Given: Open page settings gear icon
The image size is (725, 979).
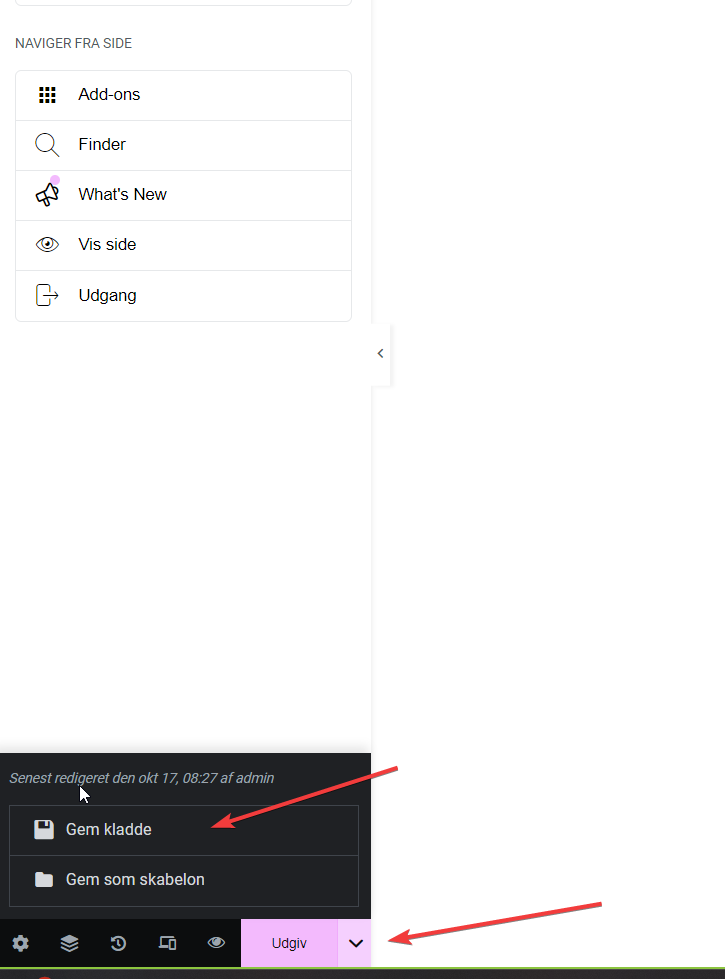Looking at the screenshot, I should click(20, 943).
